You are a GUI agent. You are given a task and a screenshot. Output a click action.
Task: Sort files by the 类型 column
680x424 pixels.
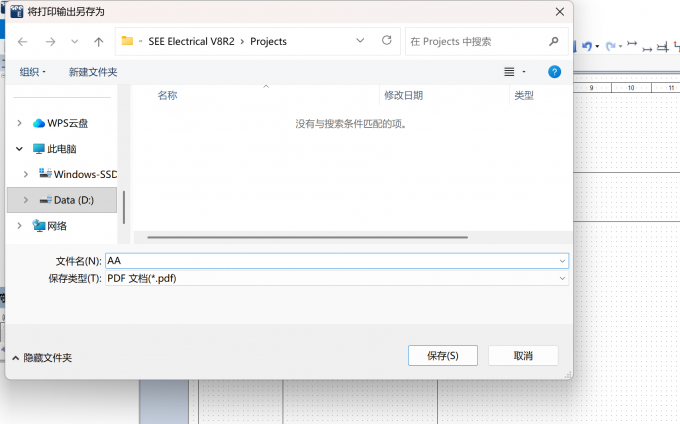(524, 95)
